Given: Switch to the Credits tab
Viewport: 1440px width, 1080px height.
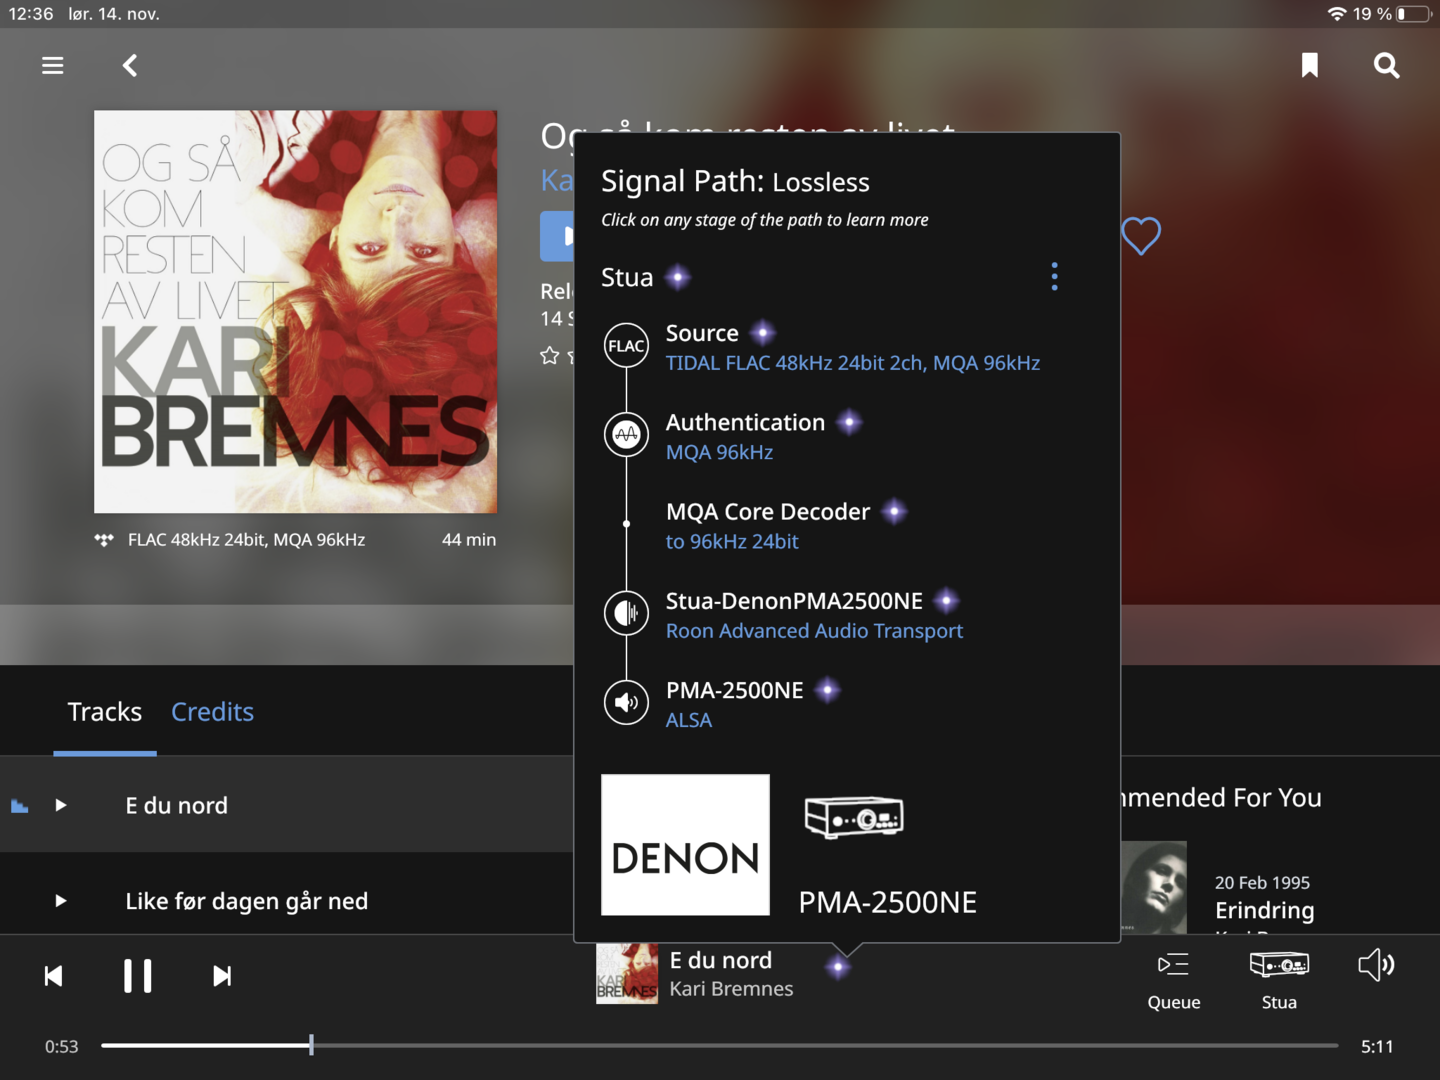Looking at the screenshot, I should [x=212, y=712].
